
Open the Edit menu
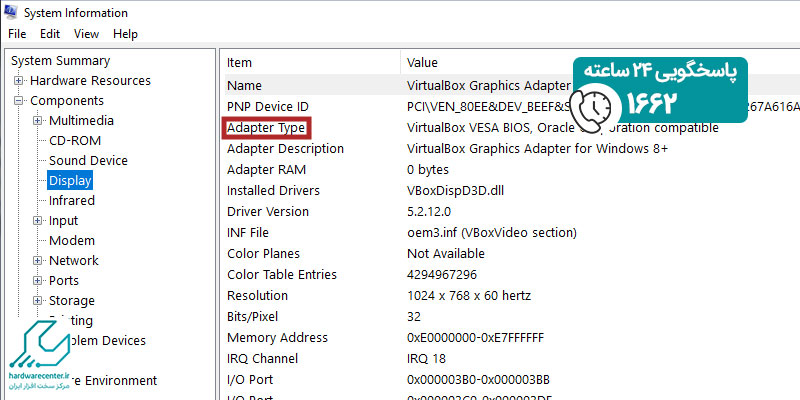click(50, 34)
